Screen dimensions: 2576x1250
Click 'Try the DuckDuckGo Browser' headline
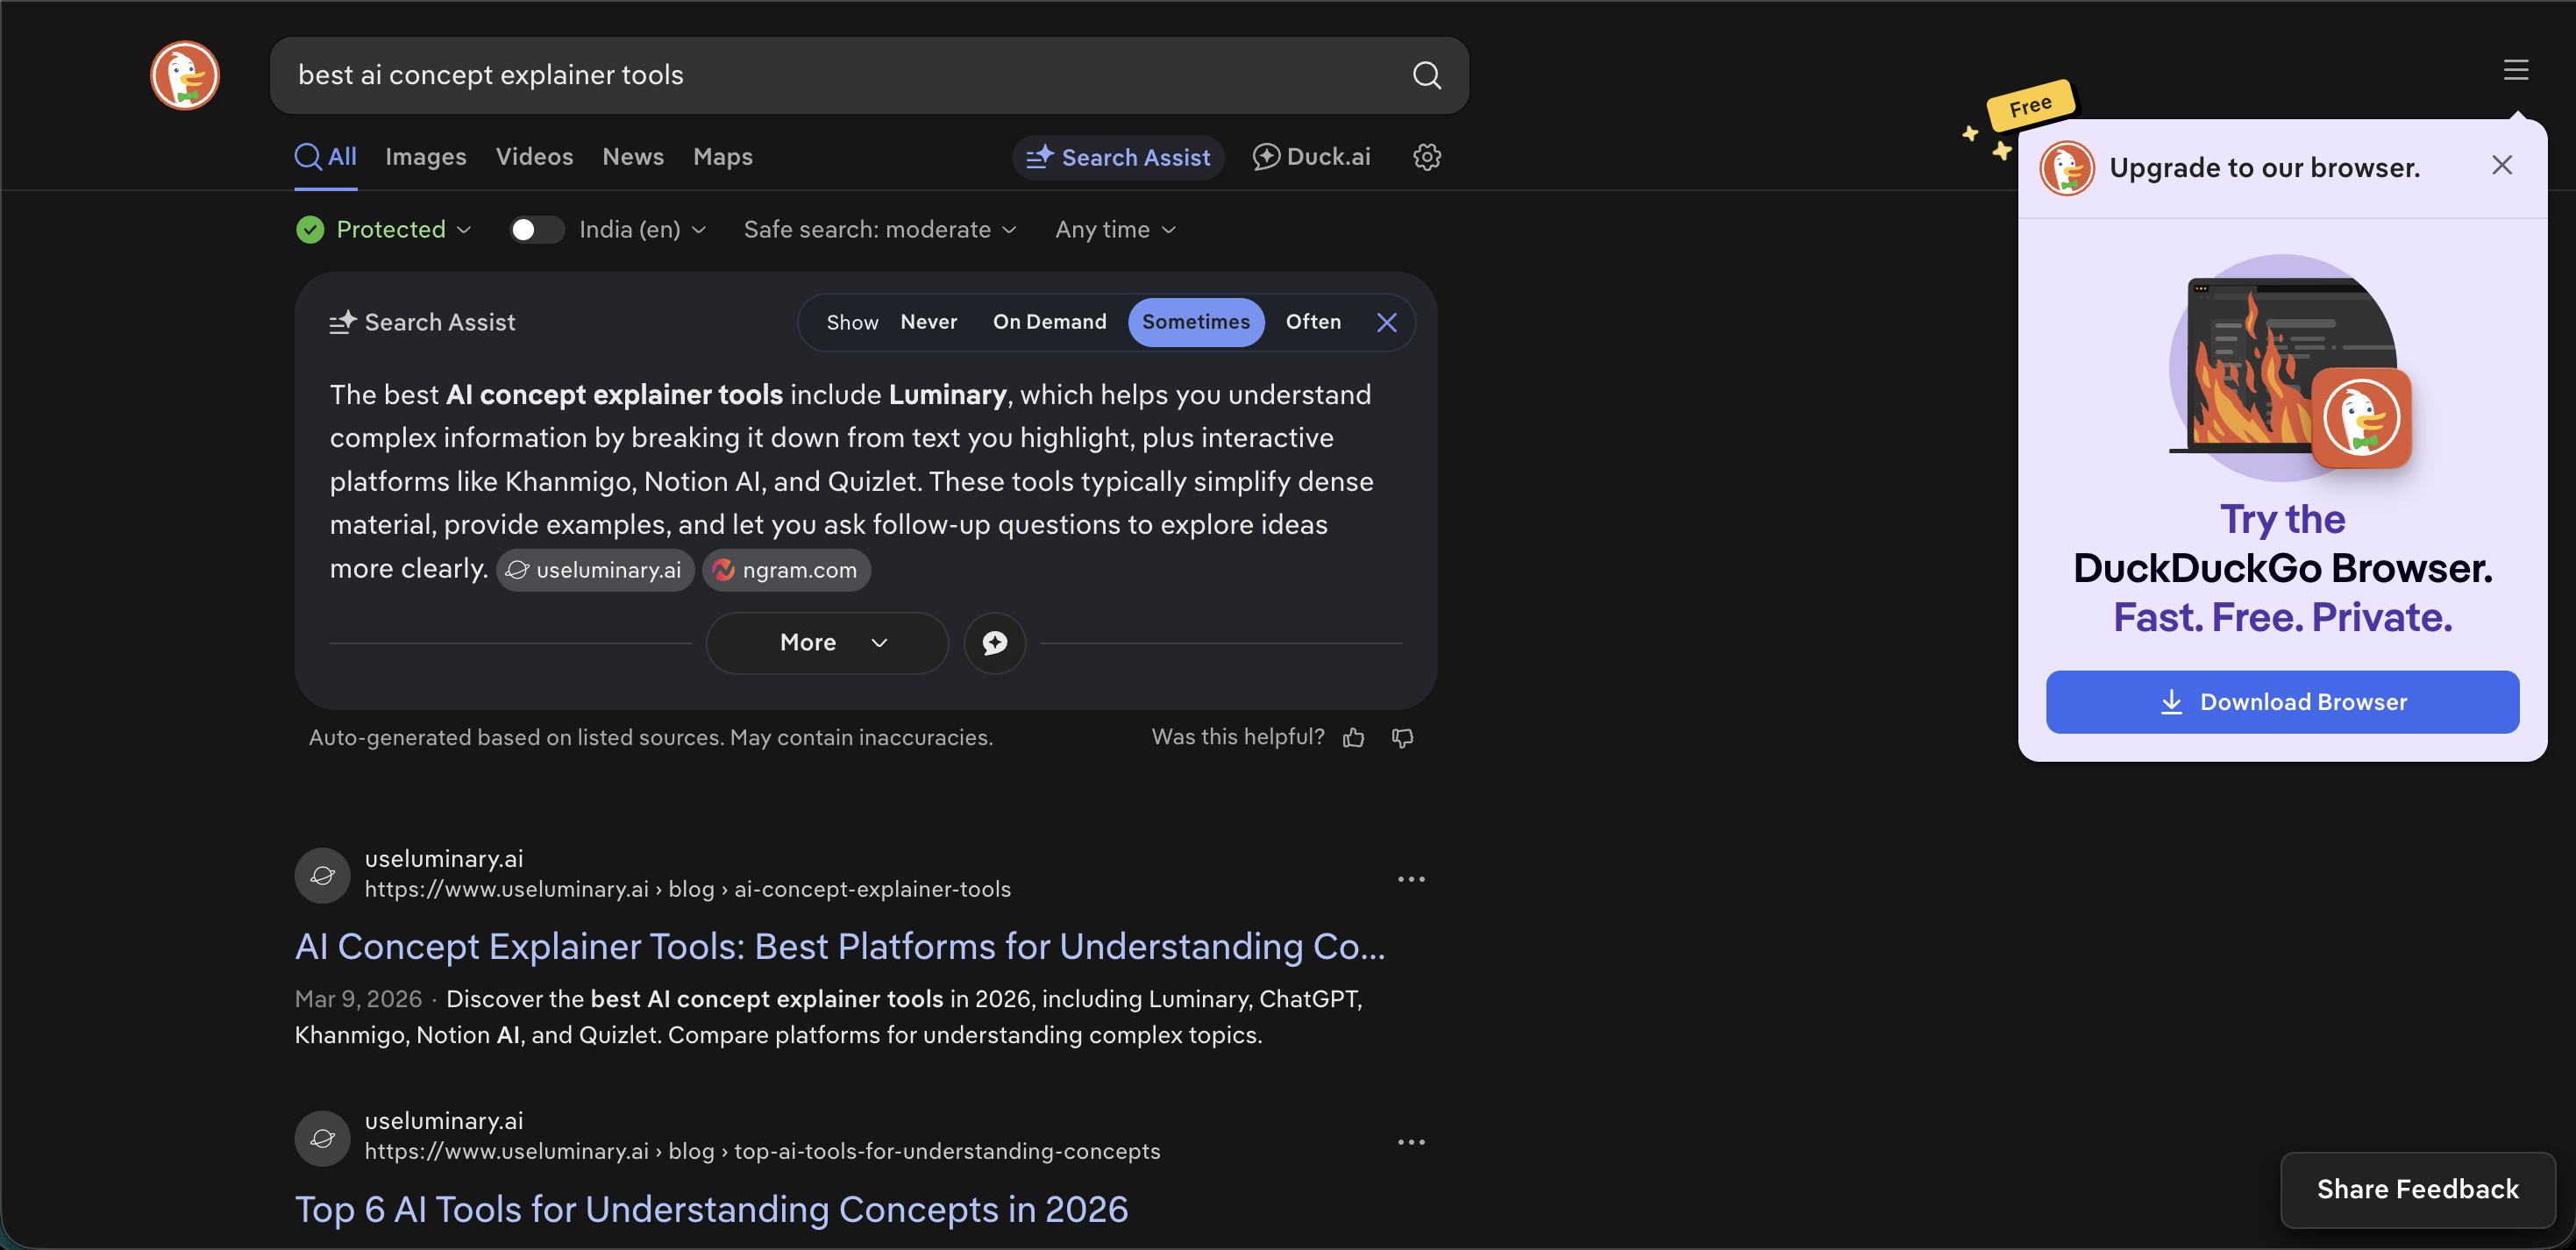[2282, 568]
